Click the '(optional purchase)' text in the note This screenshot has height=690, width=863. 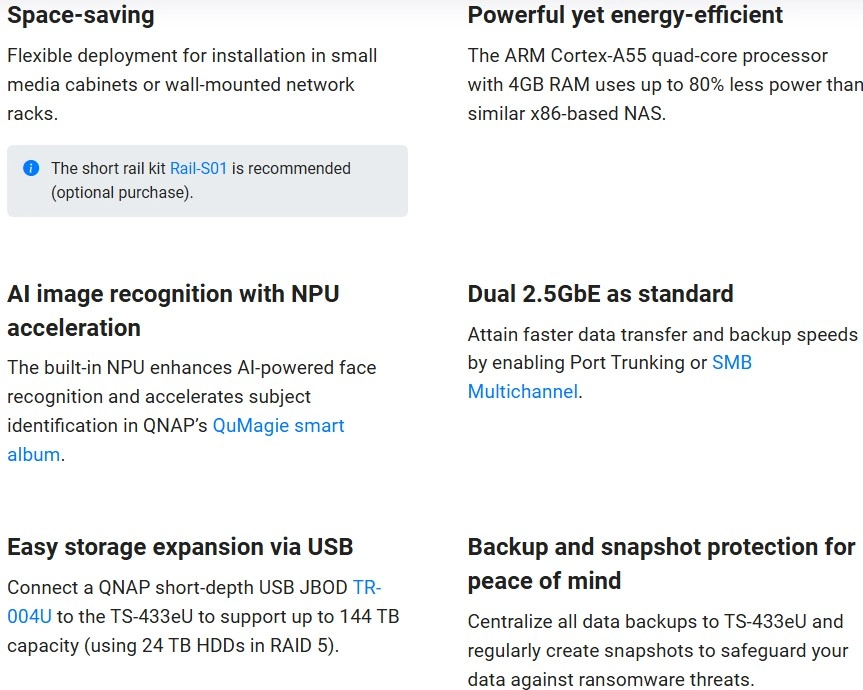(x=122, y=193)
